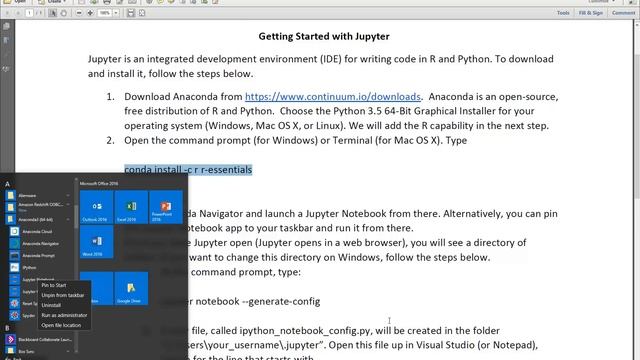This screenshot has width=640, height=360.
Task: Click the zoom out minus icon
Action: [79, 13]
